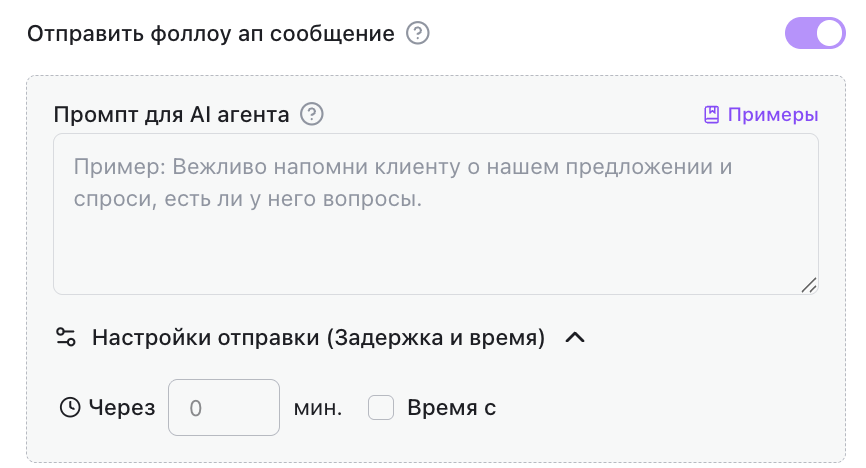Click help icon beside Промпт для AI агента

pos(313,114)
